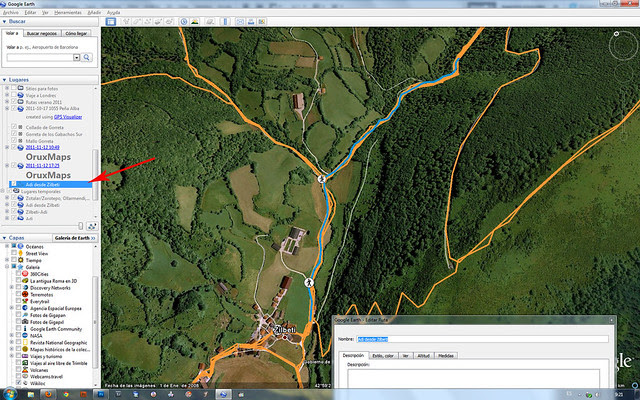640x400 pixels.
Task: Toggle Collado de Gorreta checkbox
Action: [13, 127]
